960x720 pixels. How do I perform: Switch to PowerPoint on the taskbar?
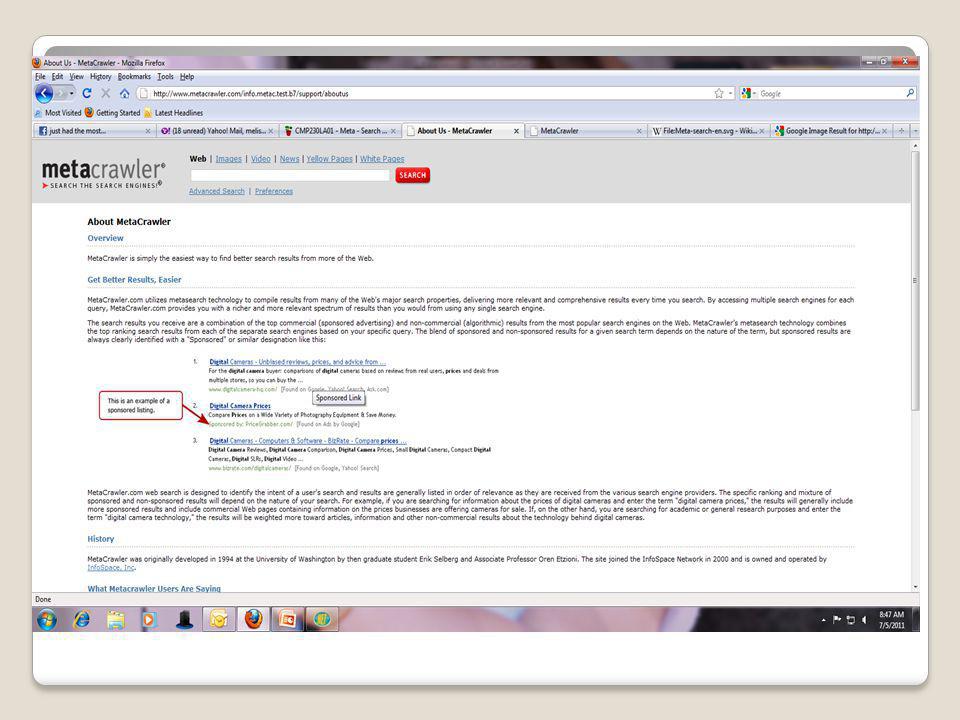coord(288,620)
